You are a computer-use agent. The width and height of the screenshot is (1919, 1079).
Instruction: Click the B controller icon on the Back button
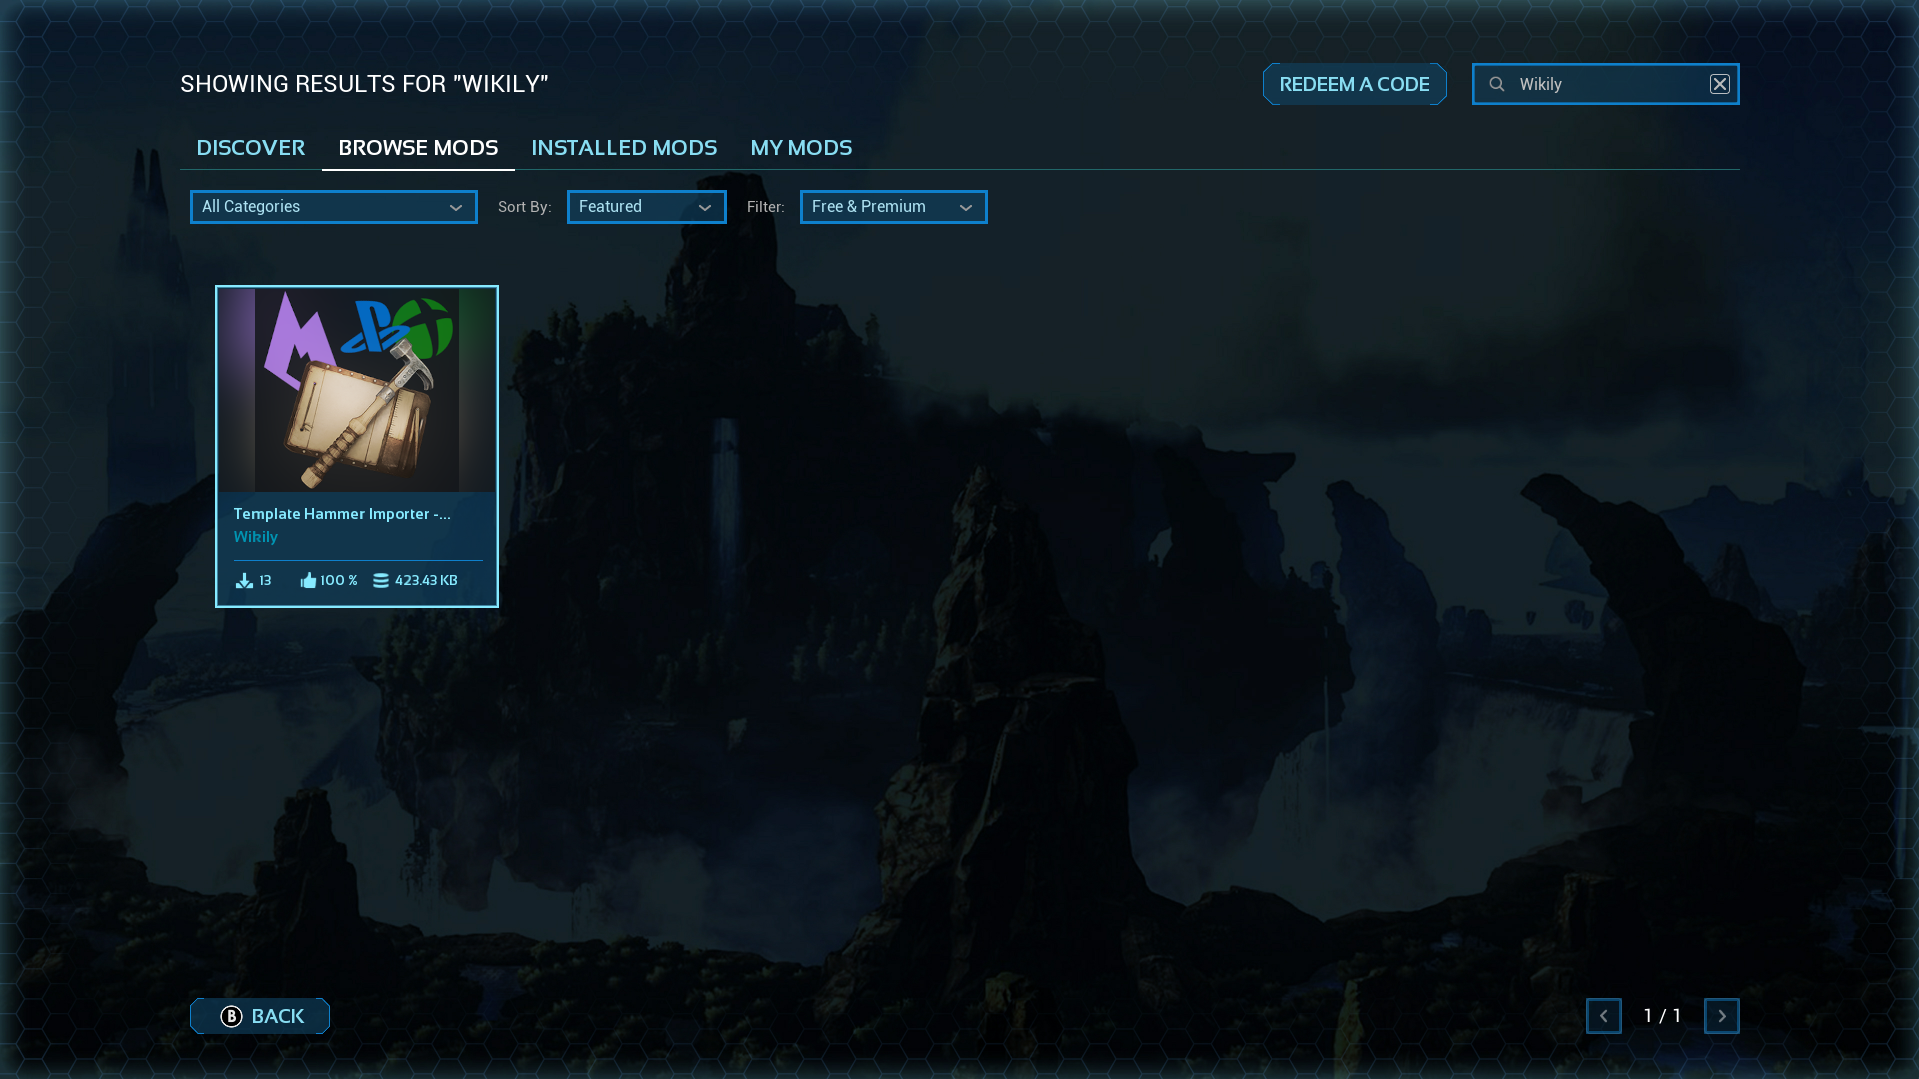[231, 1015]
